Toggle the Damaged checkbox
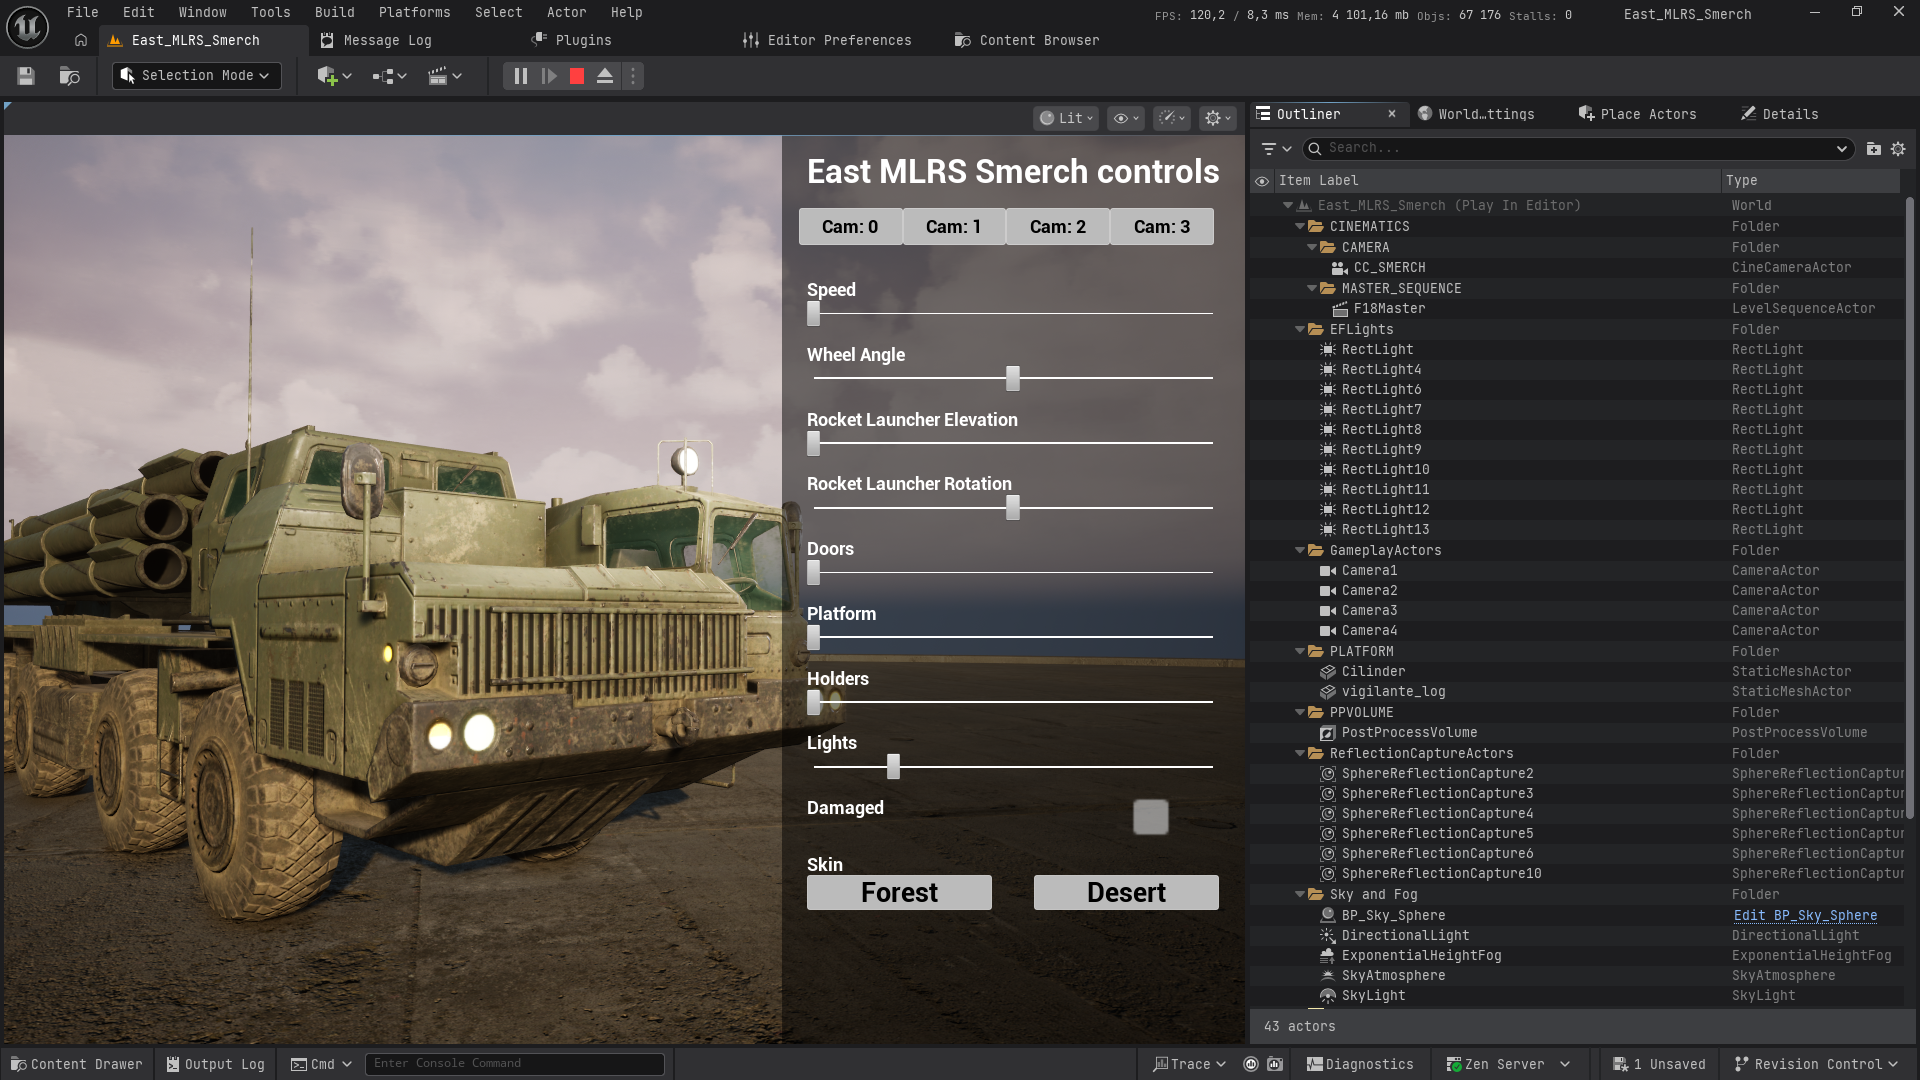1920x1080 pixels. point(1150,817)
